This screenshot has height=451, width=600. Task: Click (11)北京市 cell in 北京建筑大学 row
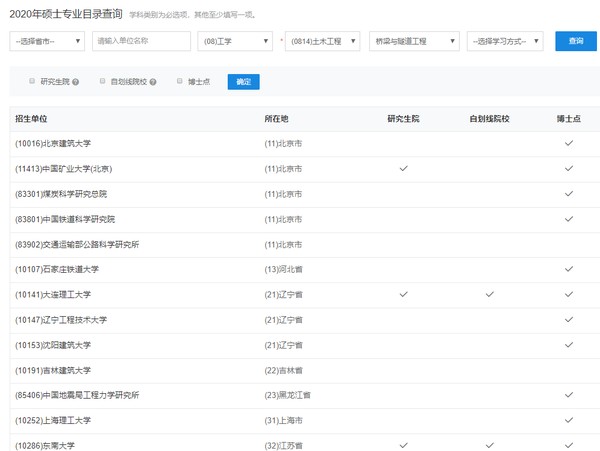point(283,143)
